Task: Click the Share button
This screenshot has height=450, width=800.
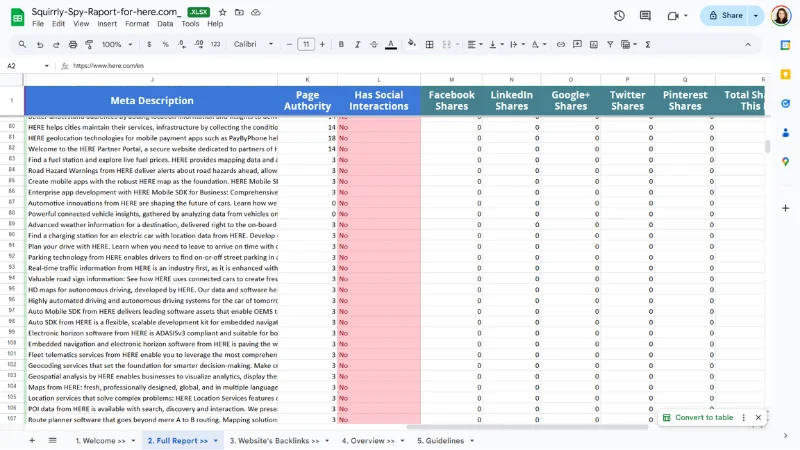Action: 727,15
